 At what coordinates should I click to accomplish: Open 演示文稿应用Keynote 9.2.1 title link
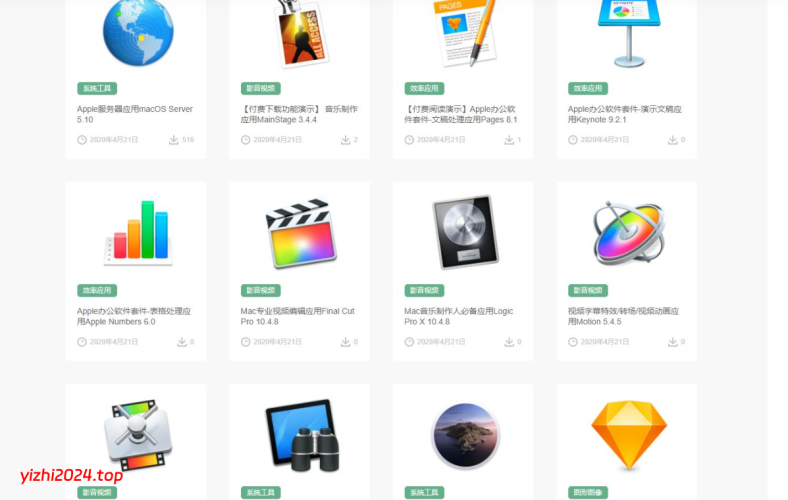625,114
